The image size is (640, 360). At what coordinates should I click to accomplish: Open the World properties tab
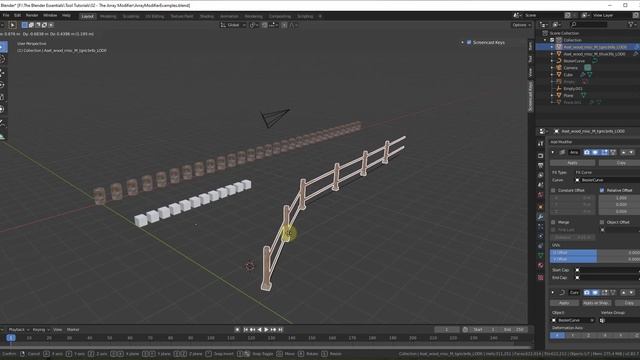(x=540, y=195)
